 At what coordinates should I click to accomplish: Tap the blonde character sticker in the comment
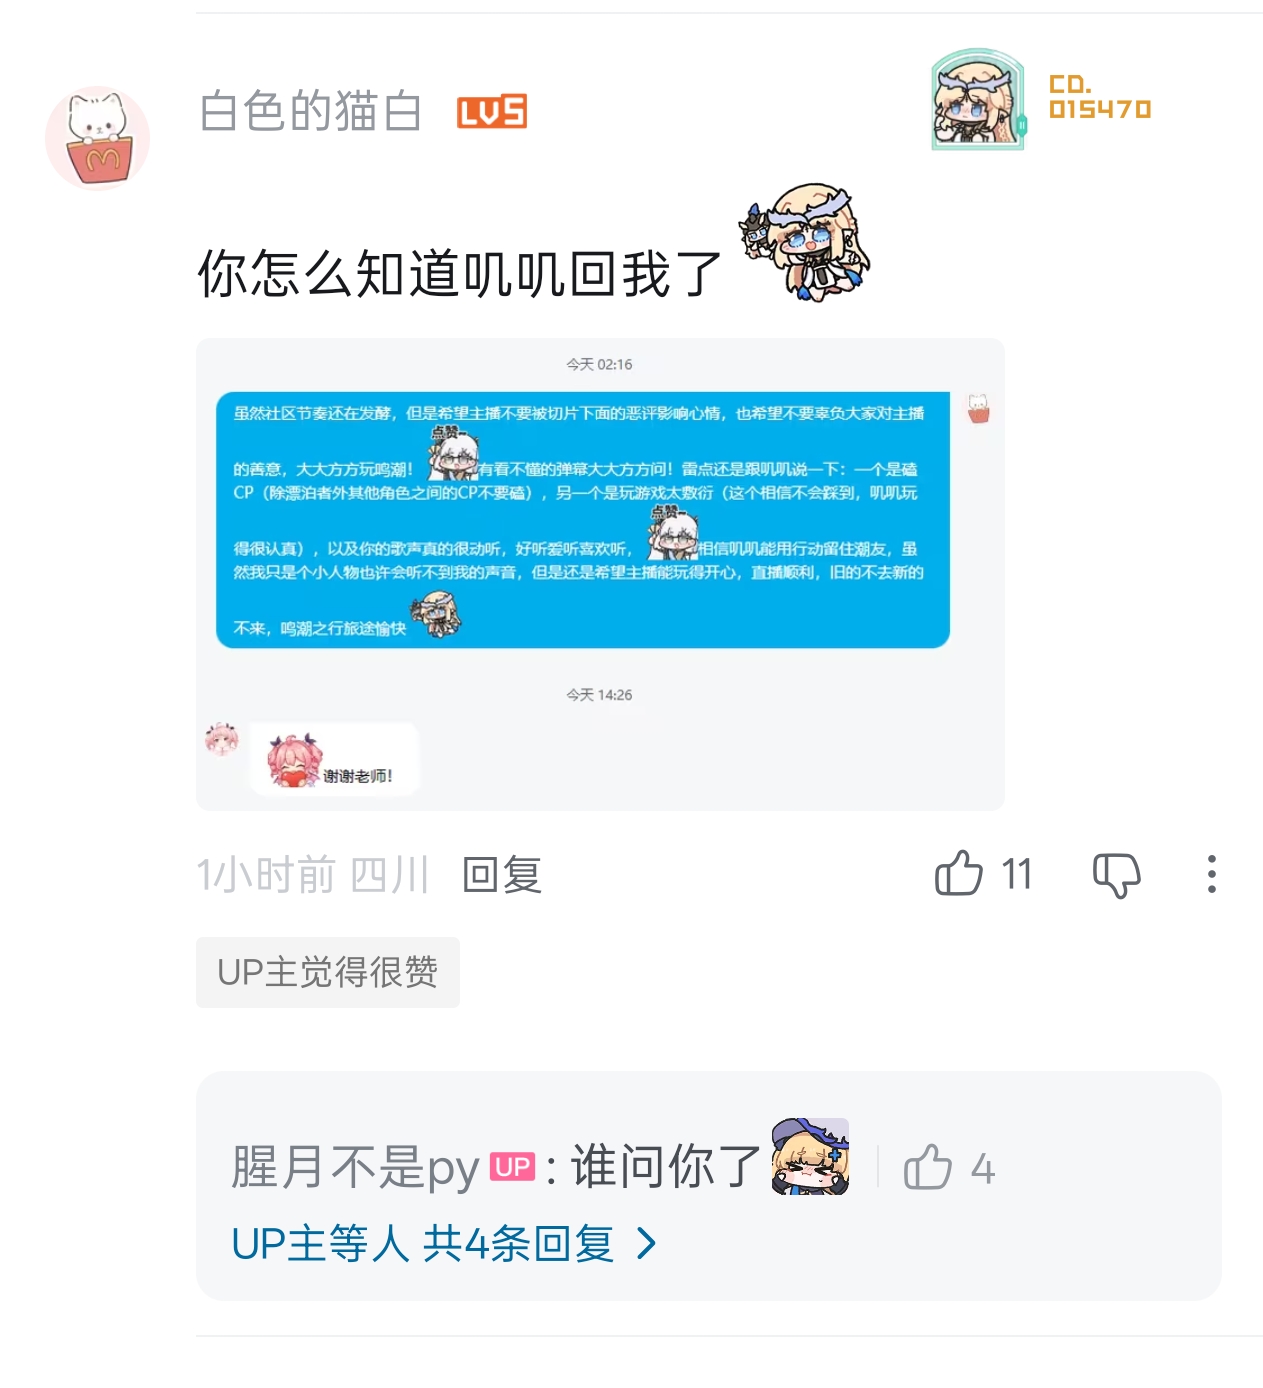tap(805, 242)
